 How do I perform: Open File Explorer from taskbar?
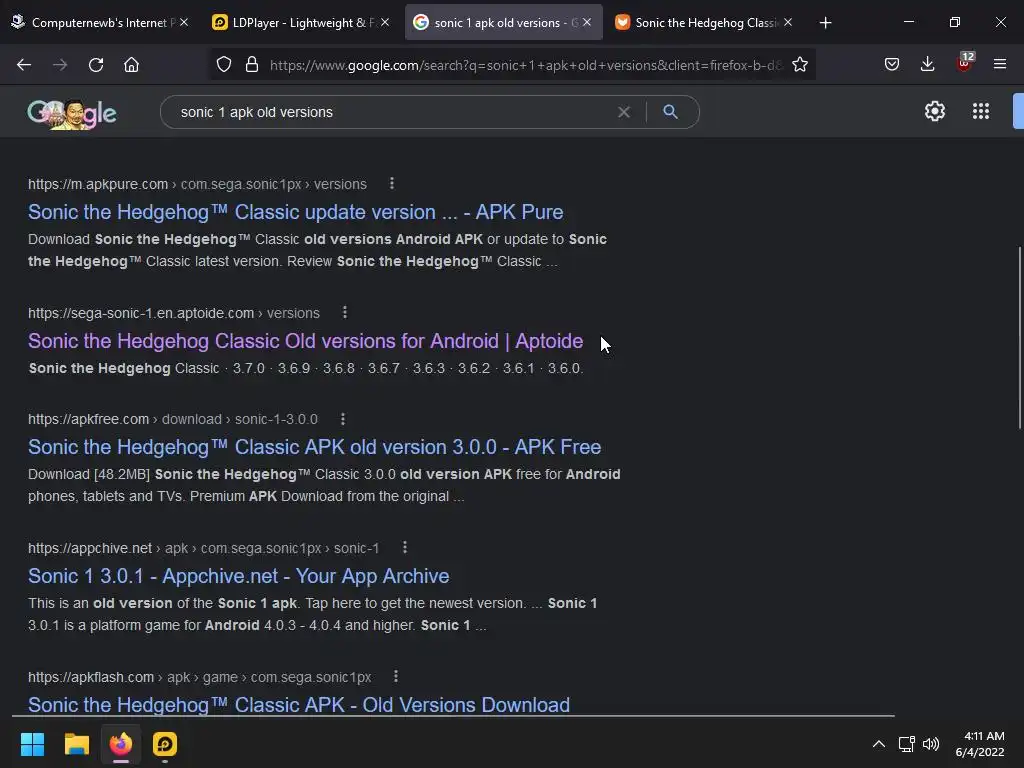[x=76, y=744]
